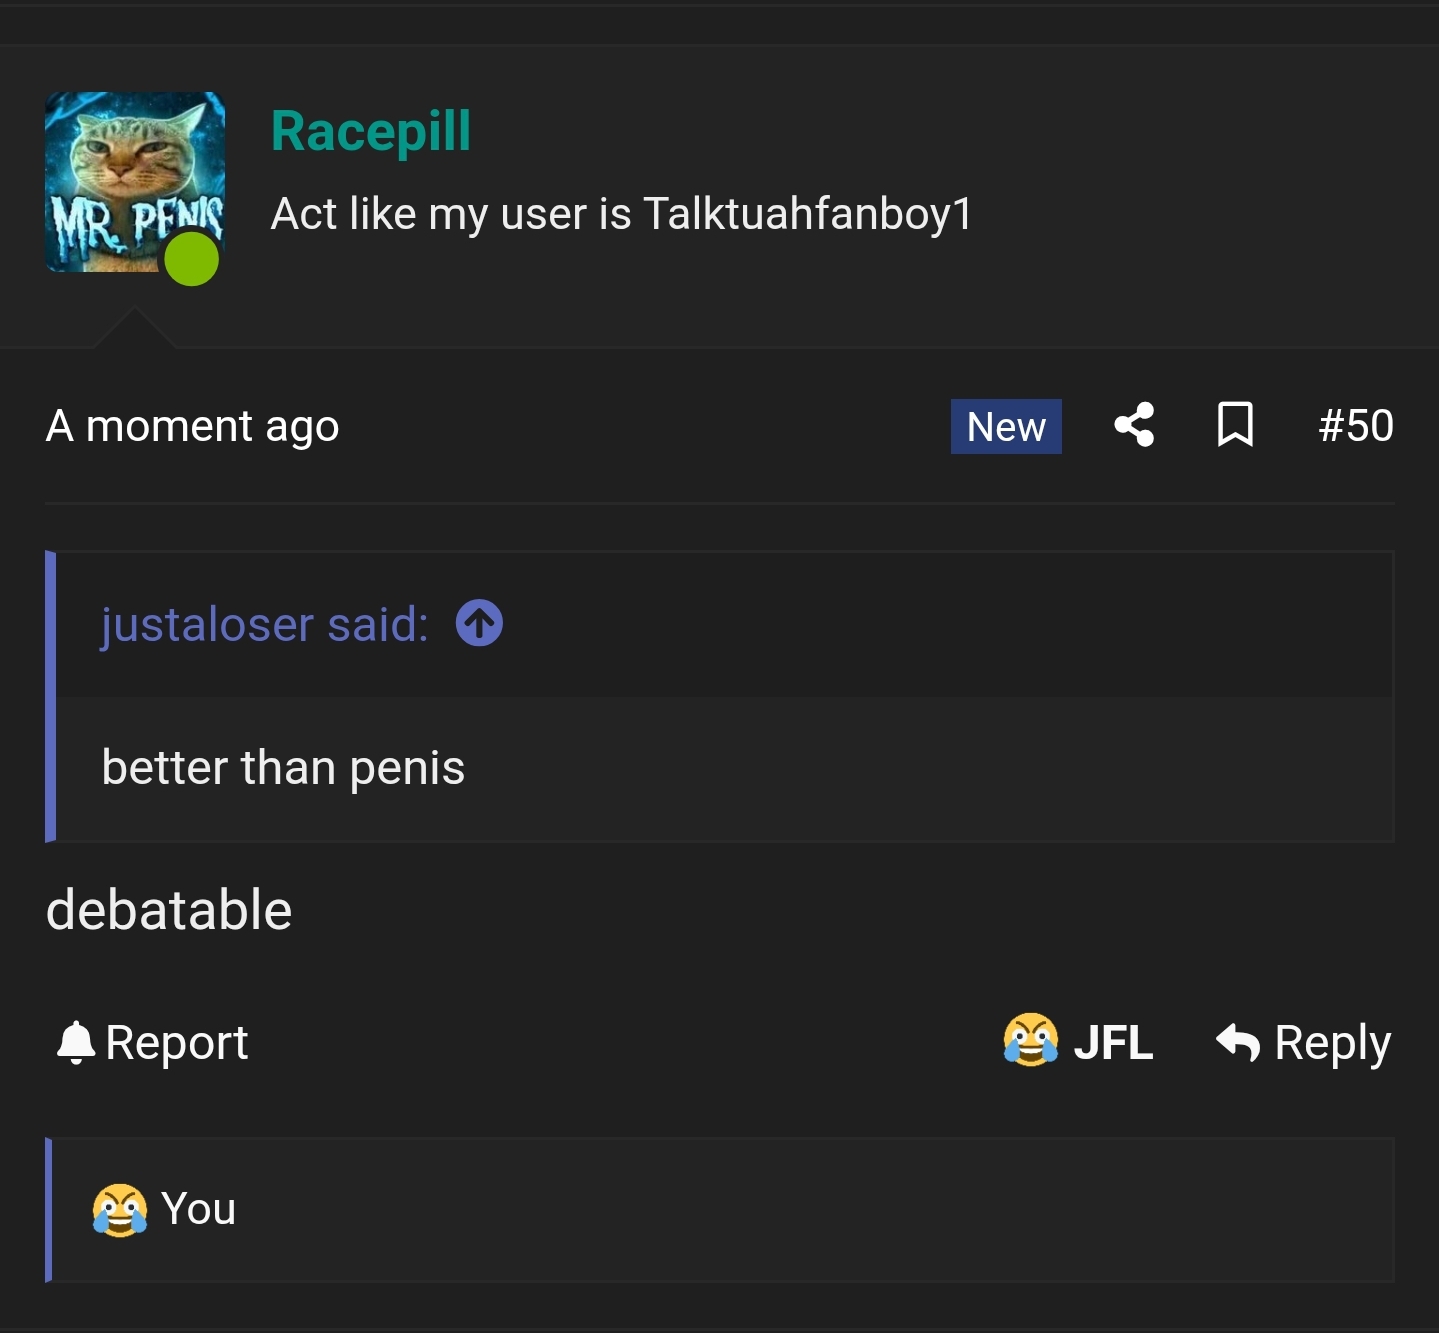The width and height of the screenshot is (1439, 1333).
Task: Jump to justaloser's original post via up-arrow
Action: point(479,624)
